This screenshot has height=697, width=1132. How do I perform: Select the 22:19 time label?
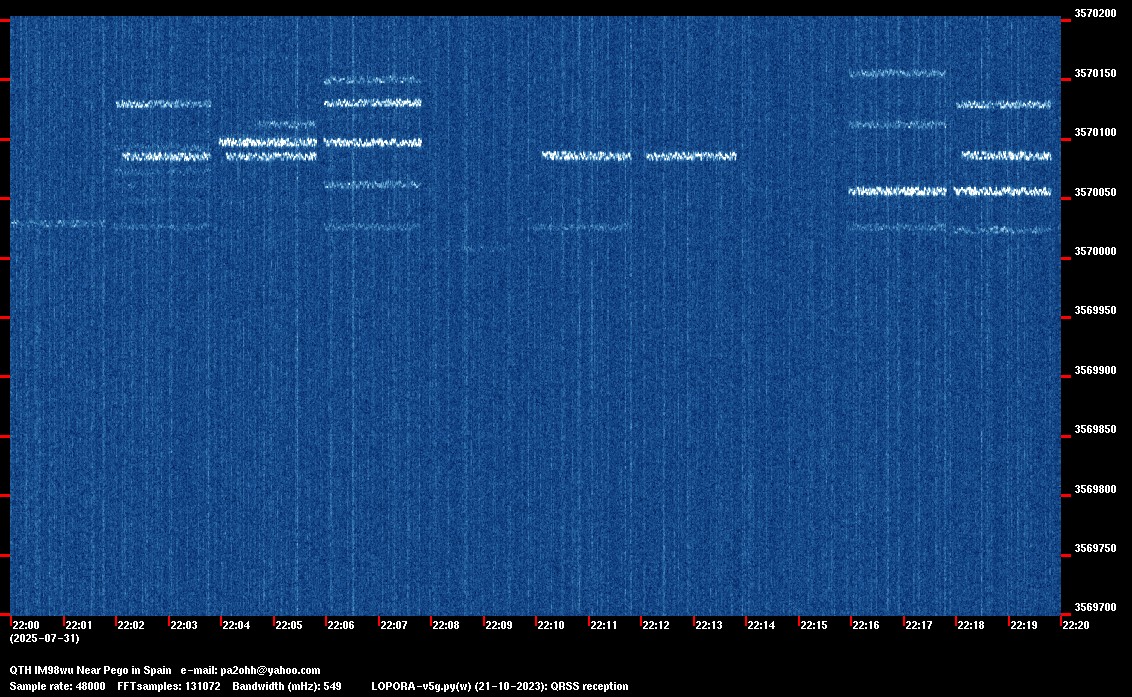pyautogui.click(x=1024, y=625)
